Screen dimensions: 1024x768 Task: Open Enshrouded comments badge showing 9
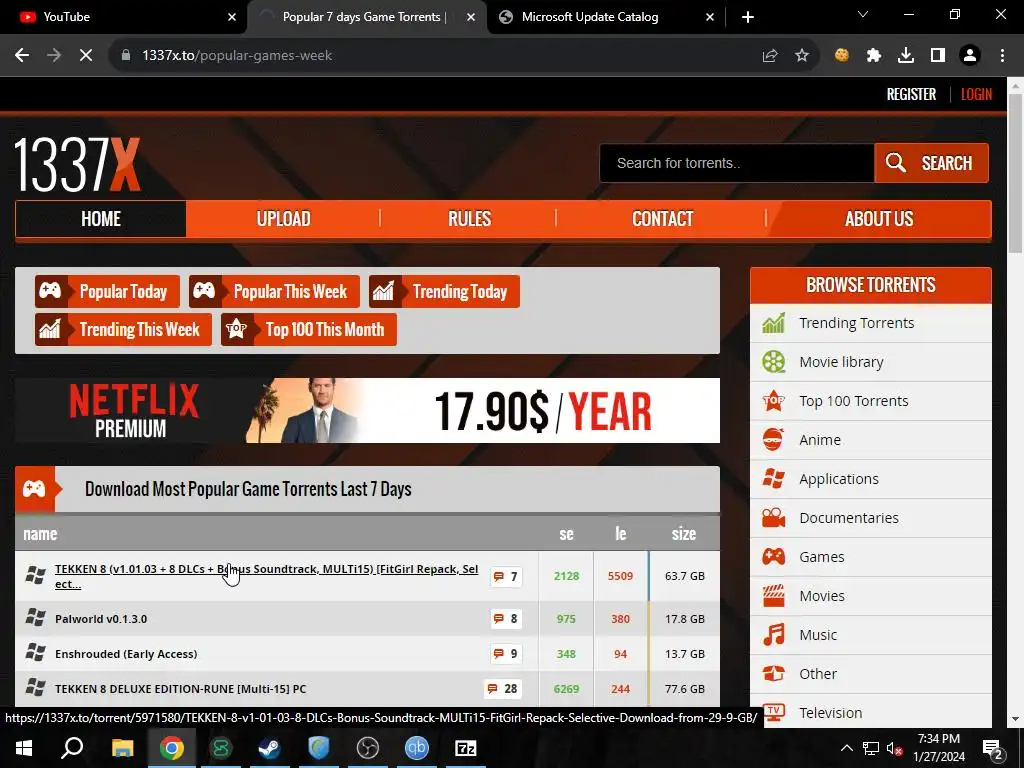[x=506, y=654]
